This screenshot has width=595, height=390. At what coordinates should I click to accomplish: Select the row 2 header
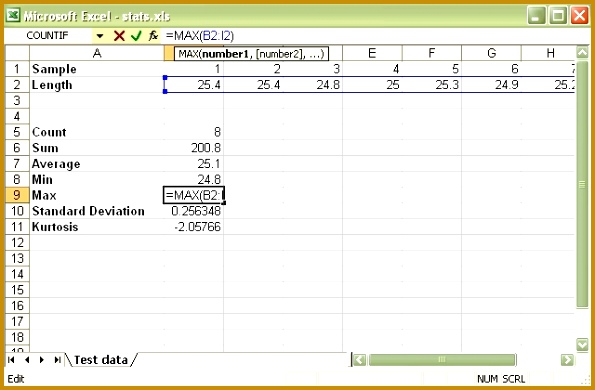pos(17,85)
